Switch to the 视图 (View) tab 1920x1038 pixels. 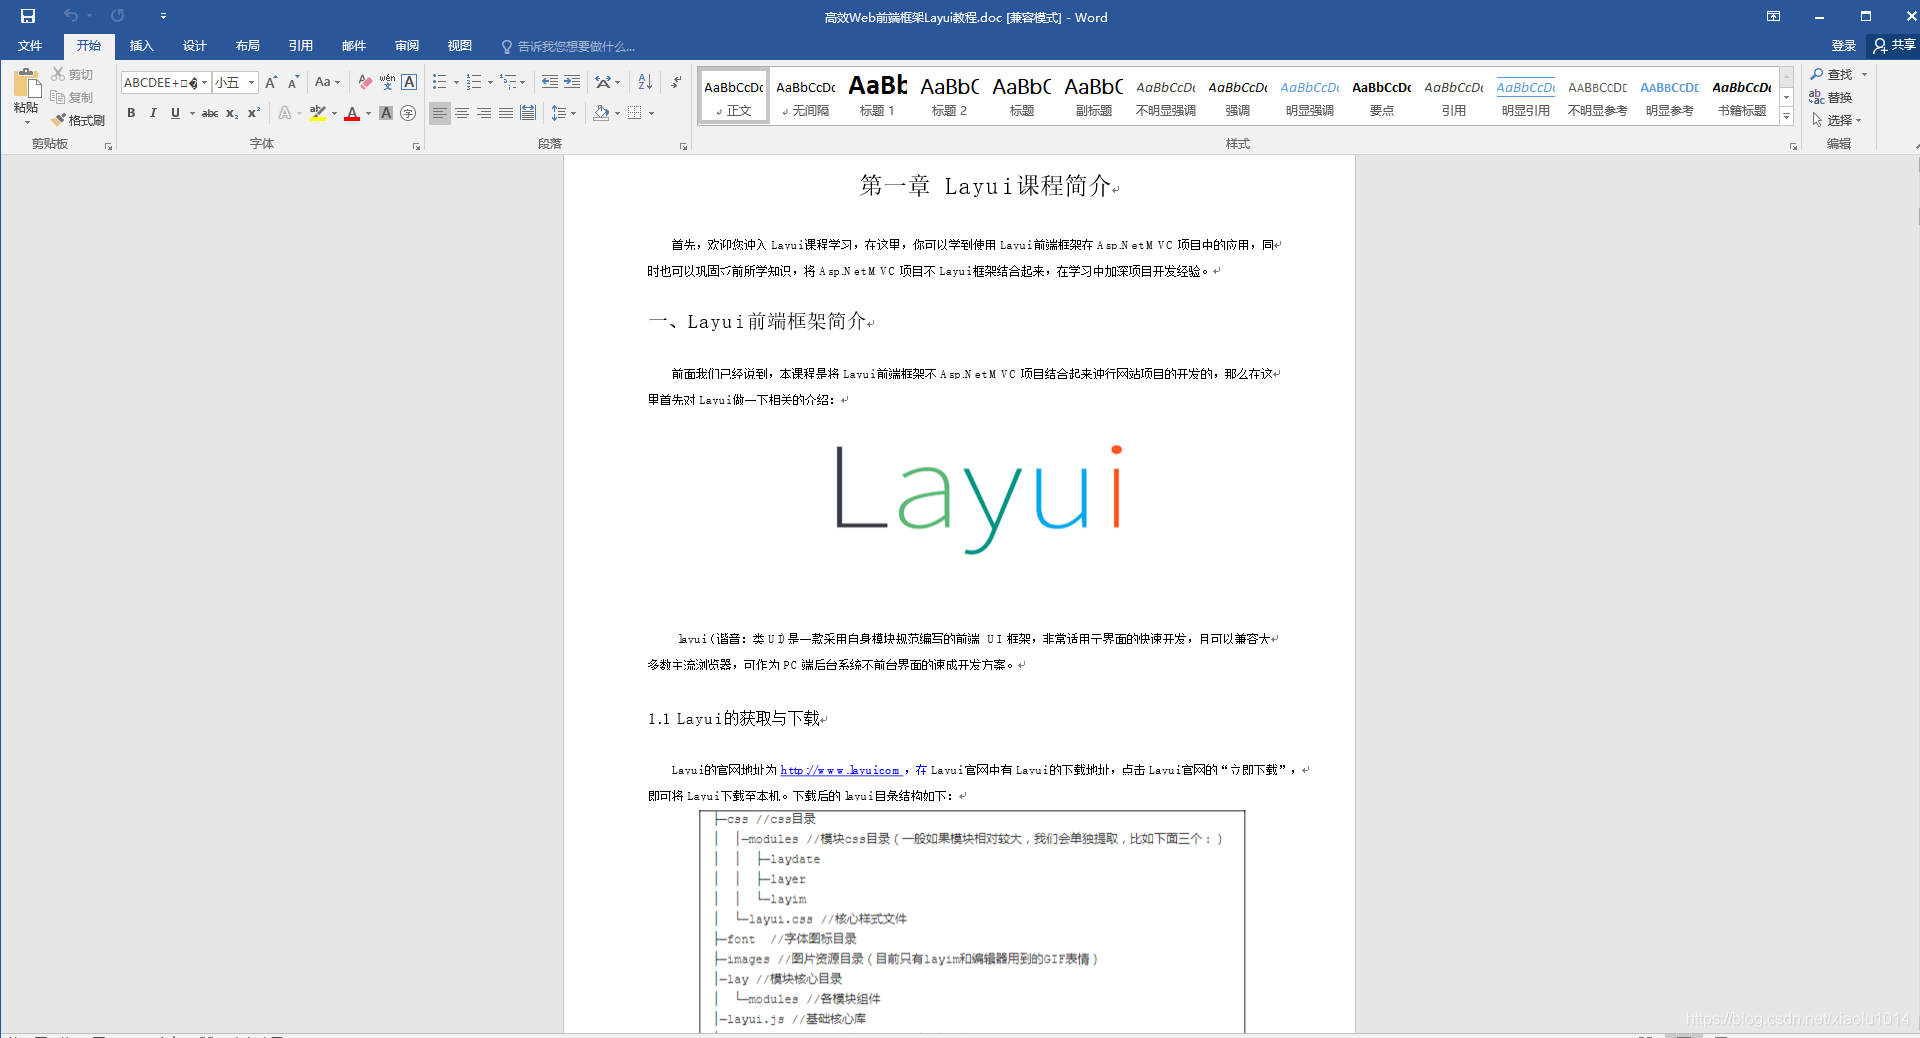460,46
